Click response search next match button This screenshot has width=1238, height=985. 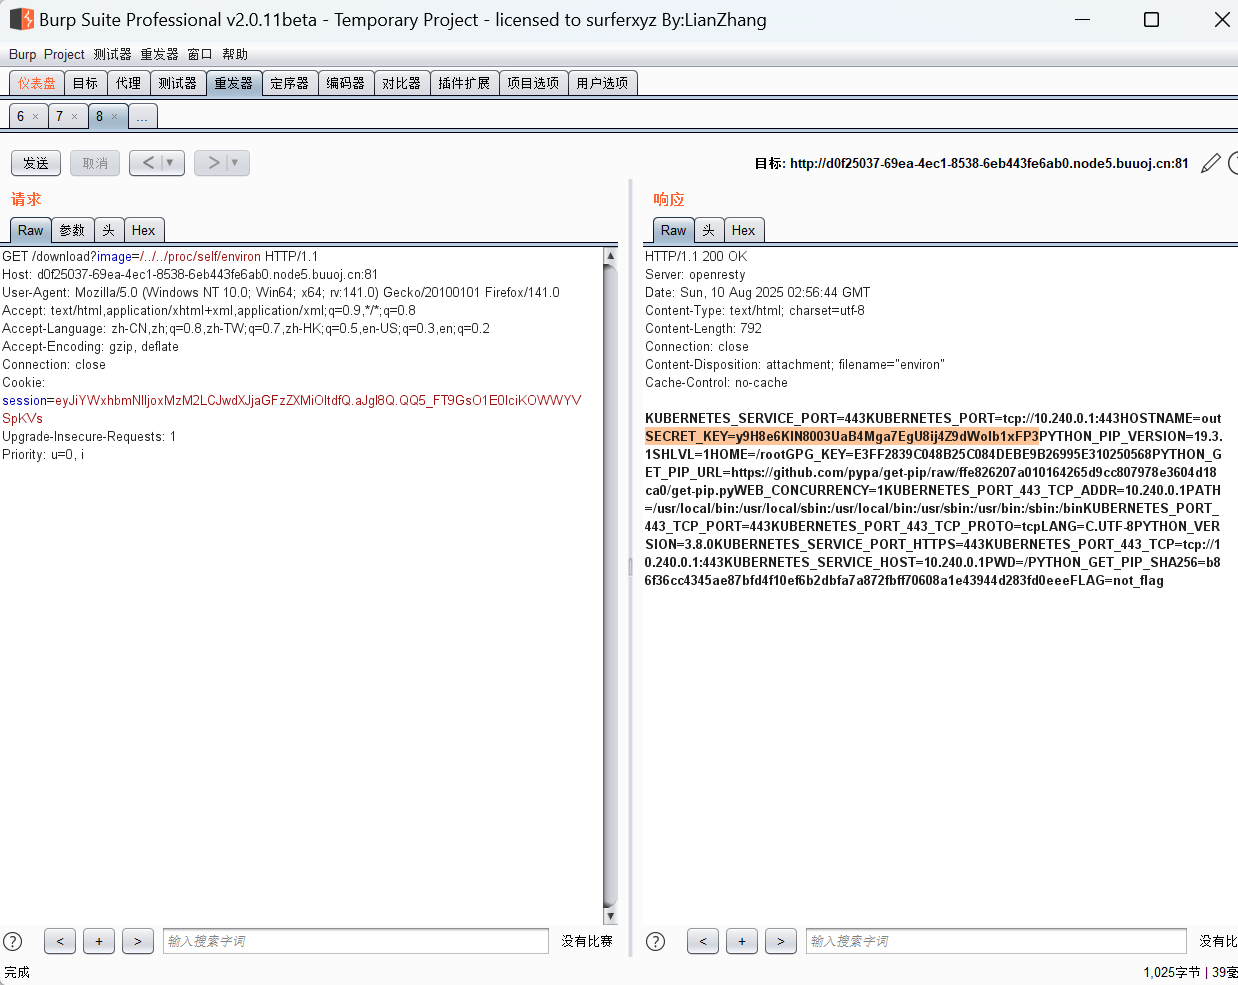(781, 941)
